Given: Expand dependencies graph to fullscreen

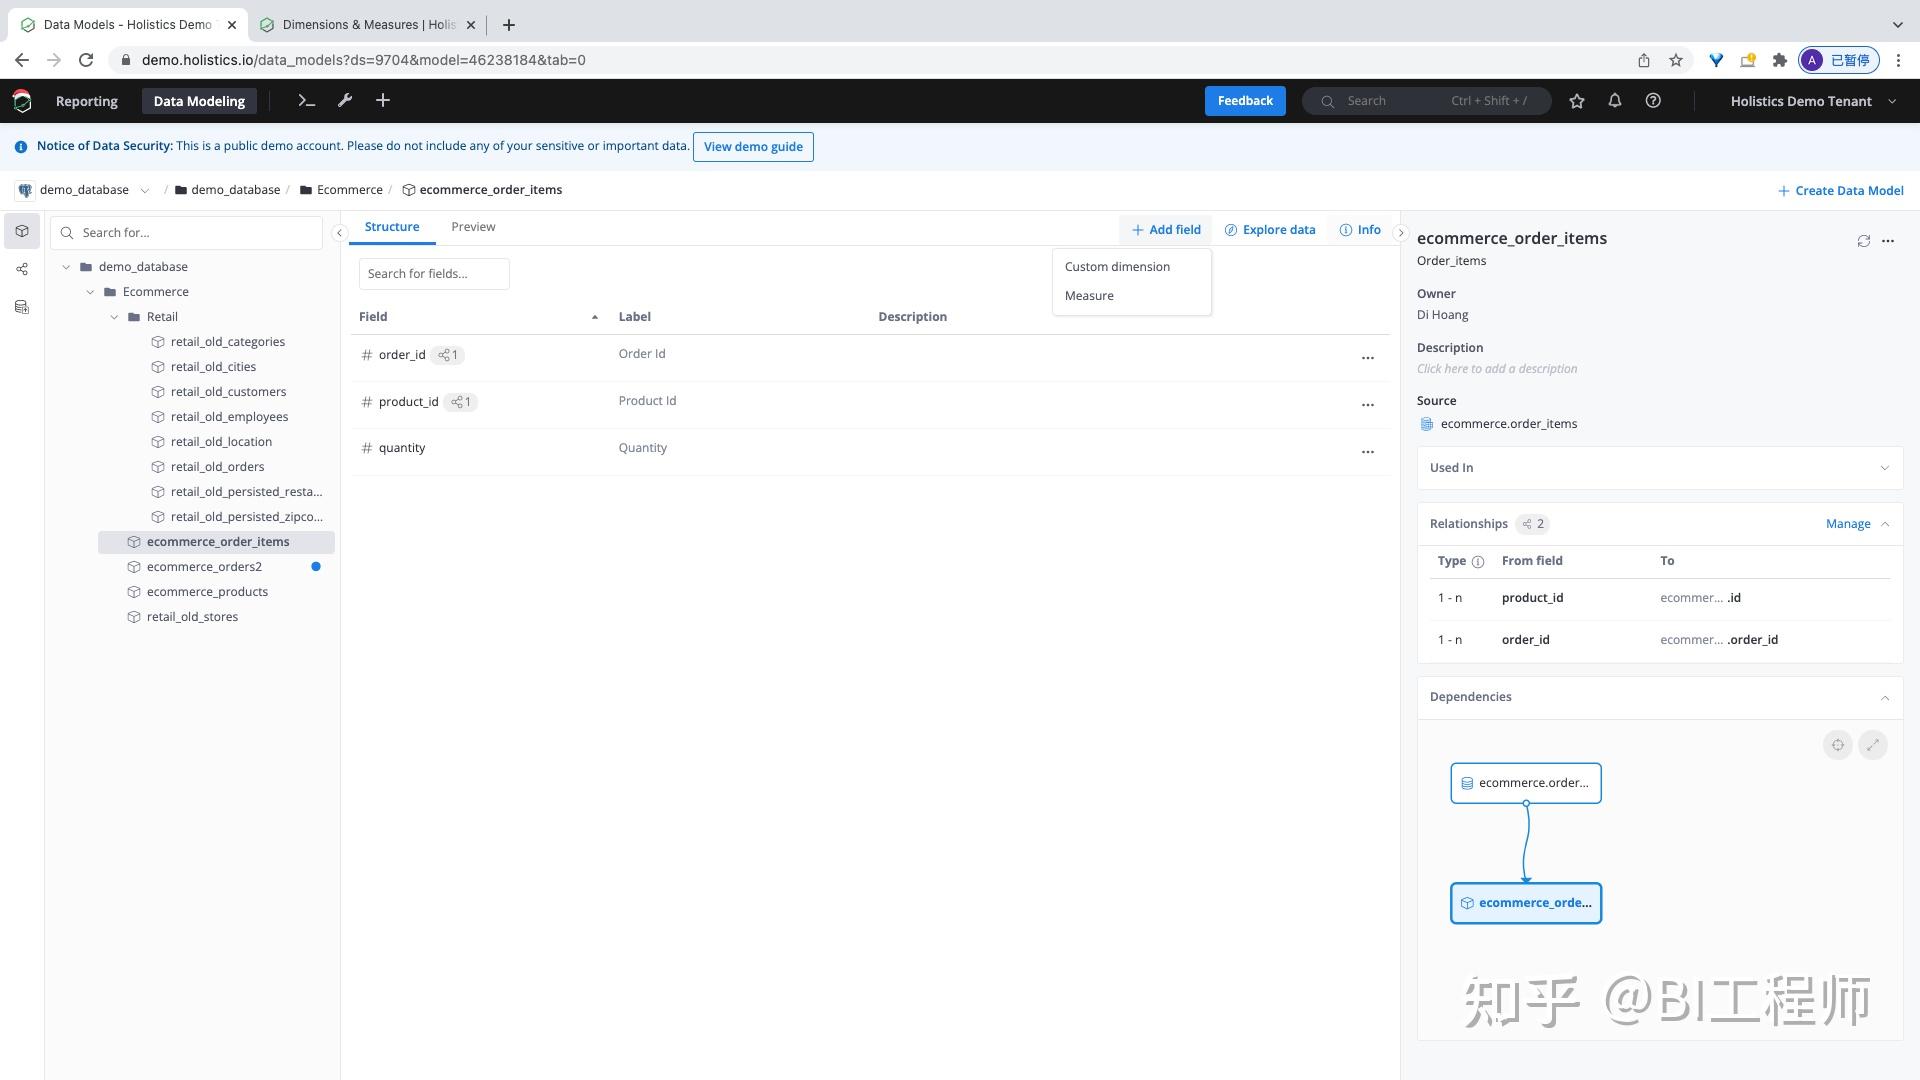Looking at the screenshot, I should [x=1872, y=745].
